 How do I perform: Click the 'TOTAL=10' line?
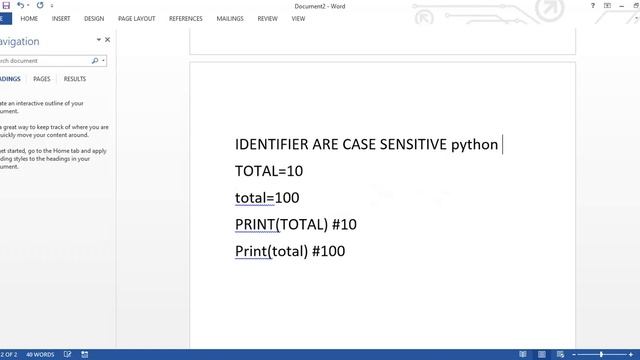(x=269, y=171)
